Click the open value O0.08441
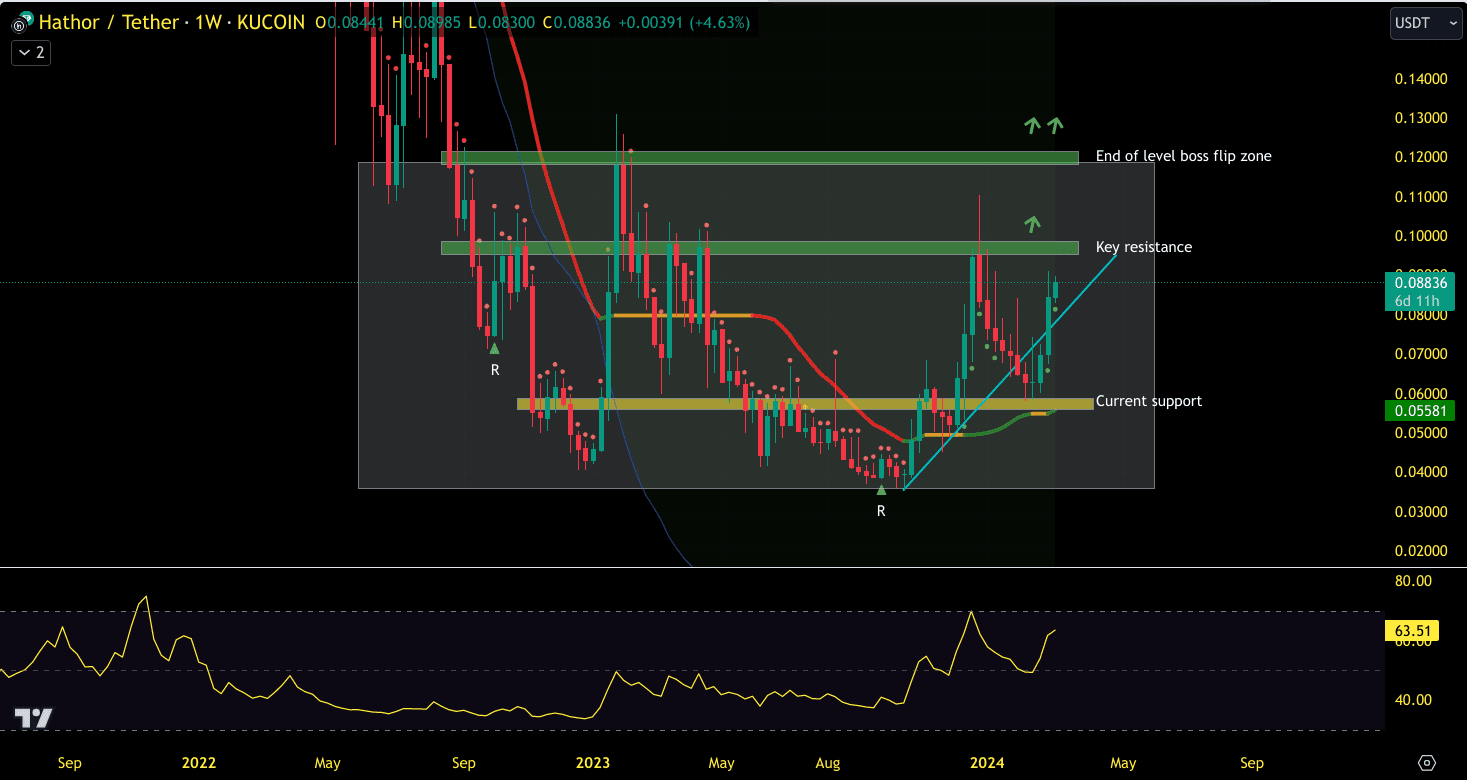The width and height of the screenshot is (1467, 782). (x=350, y=22)
